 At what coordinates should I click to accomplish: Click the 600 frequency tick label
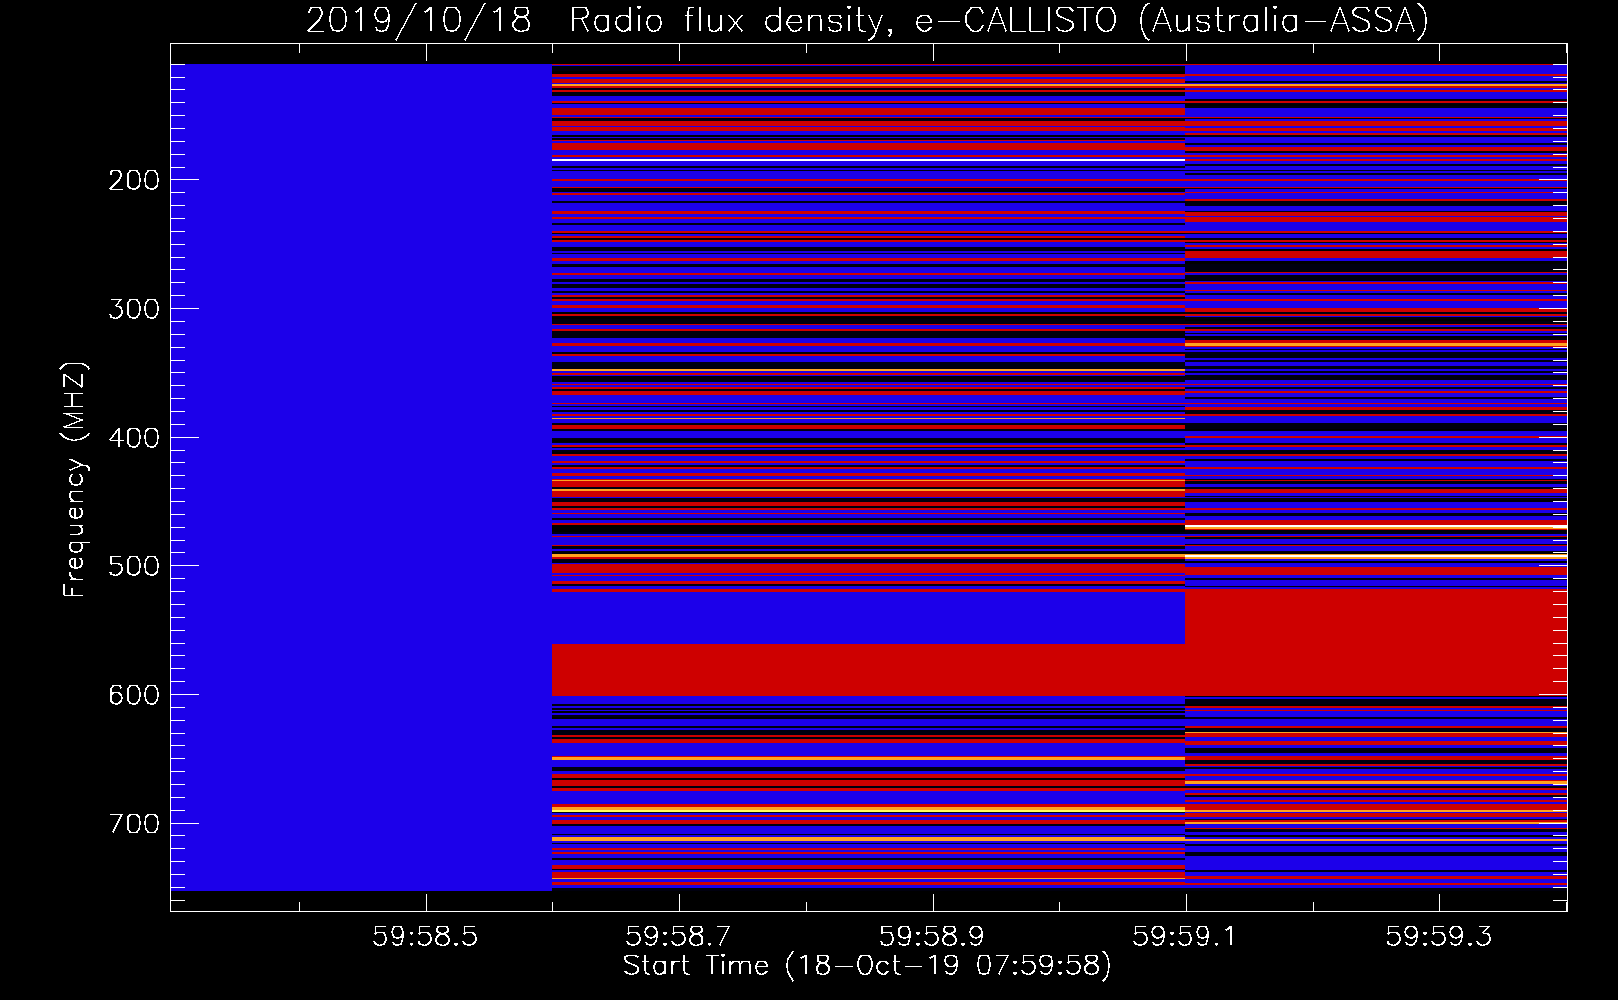click(x=134, y=695)
